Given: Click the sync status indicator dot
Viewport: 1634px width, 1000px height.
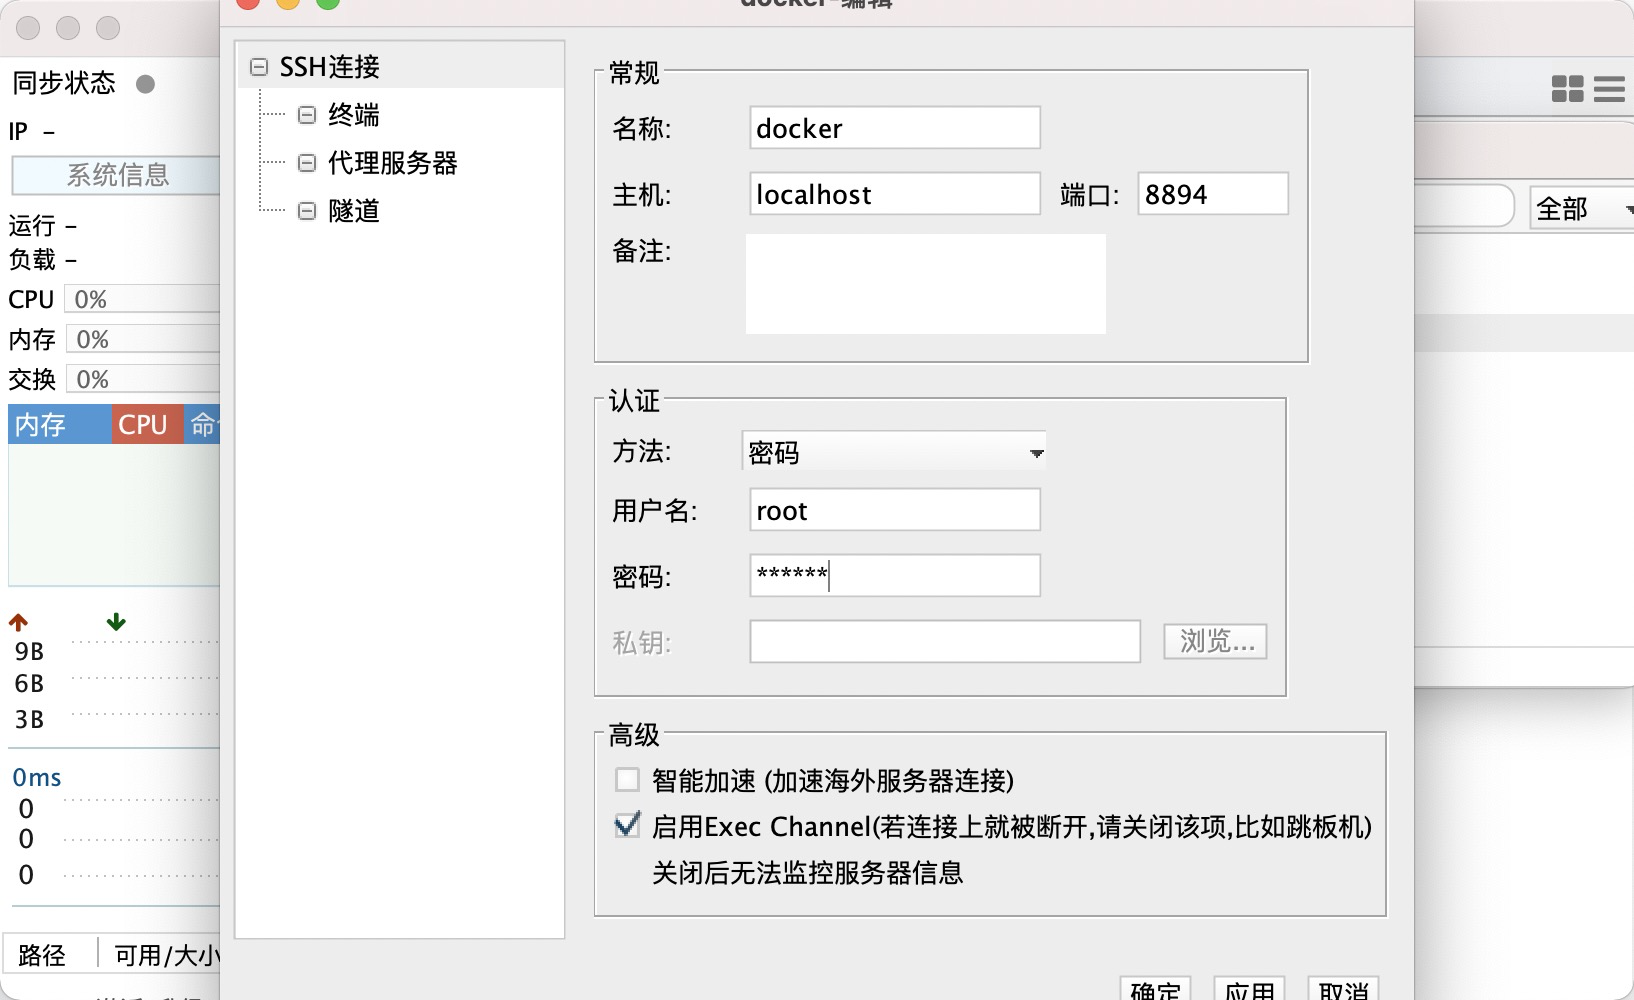Looking at the screenshot, I should tap(146, 84).
